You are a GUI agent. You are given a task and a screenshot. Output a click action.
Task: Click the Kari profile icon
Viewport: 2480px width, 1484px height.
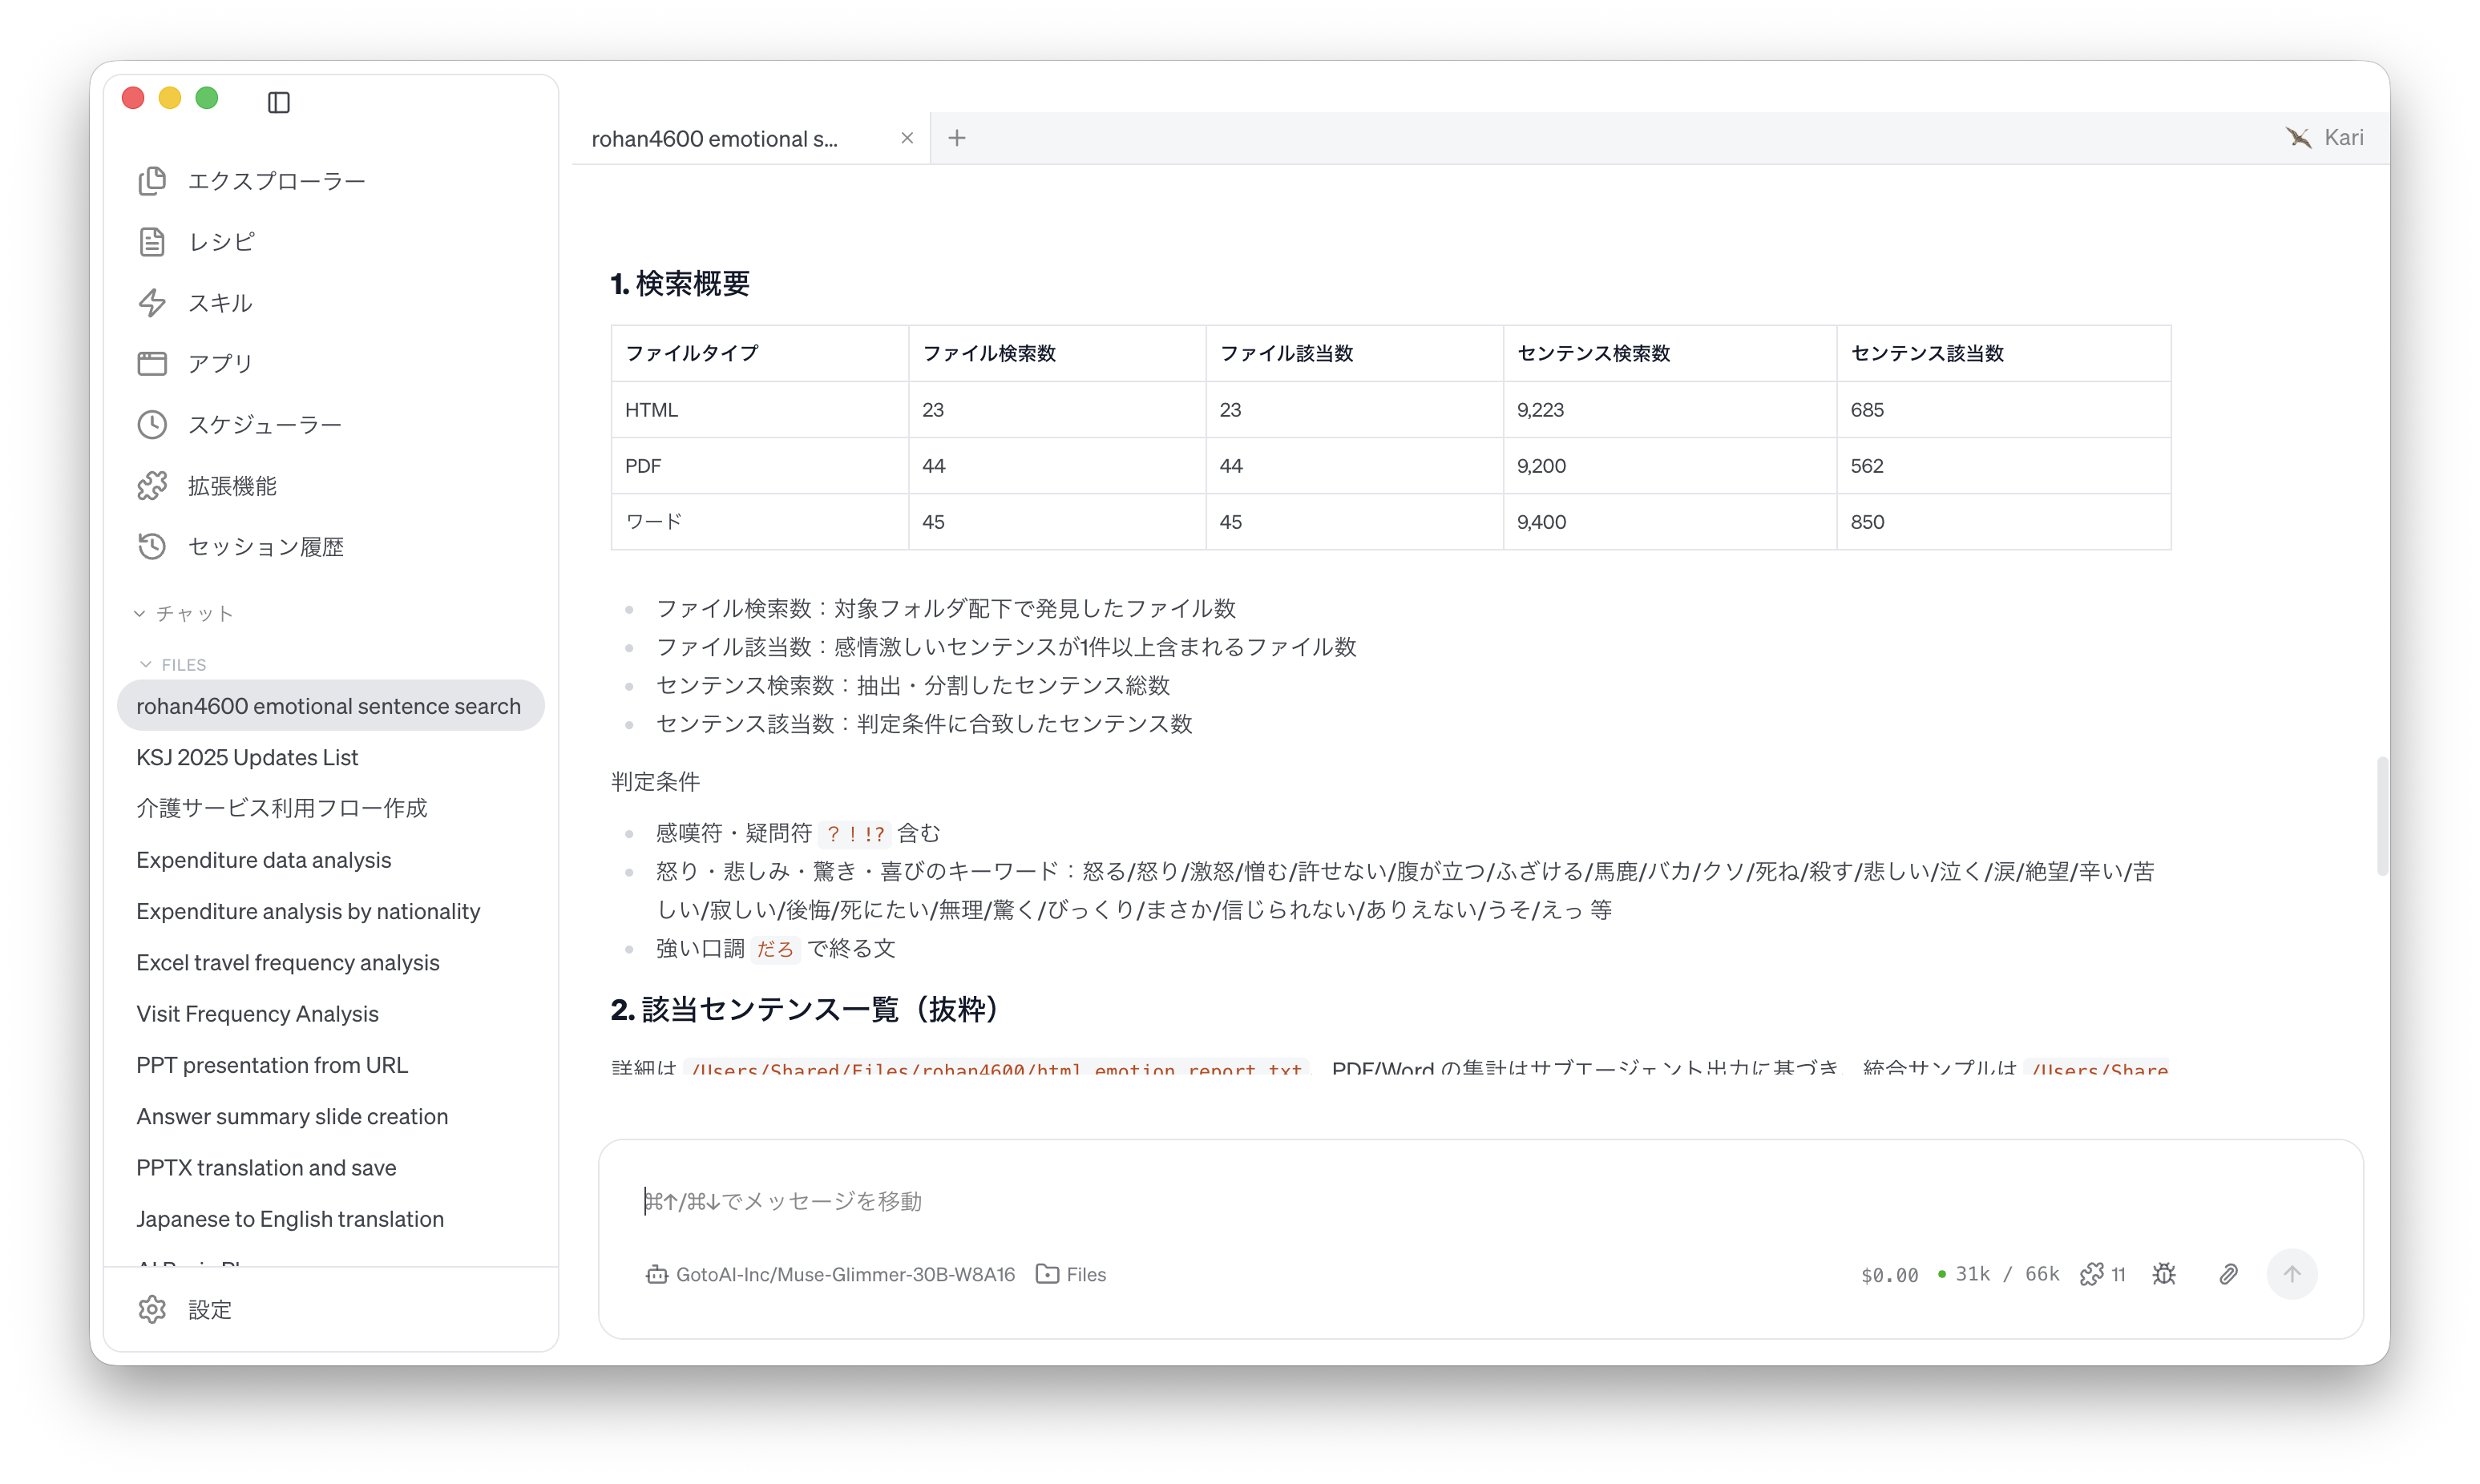2324,138
